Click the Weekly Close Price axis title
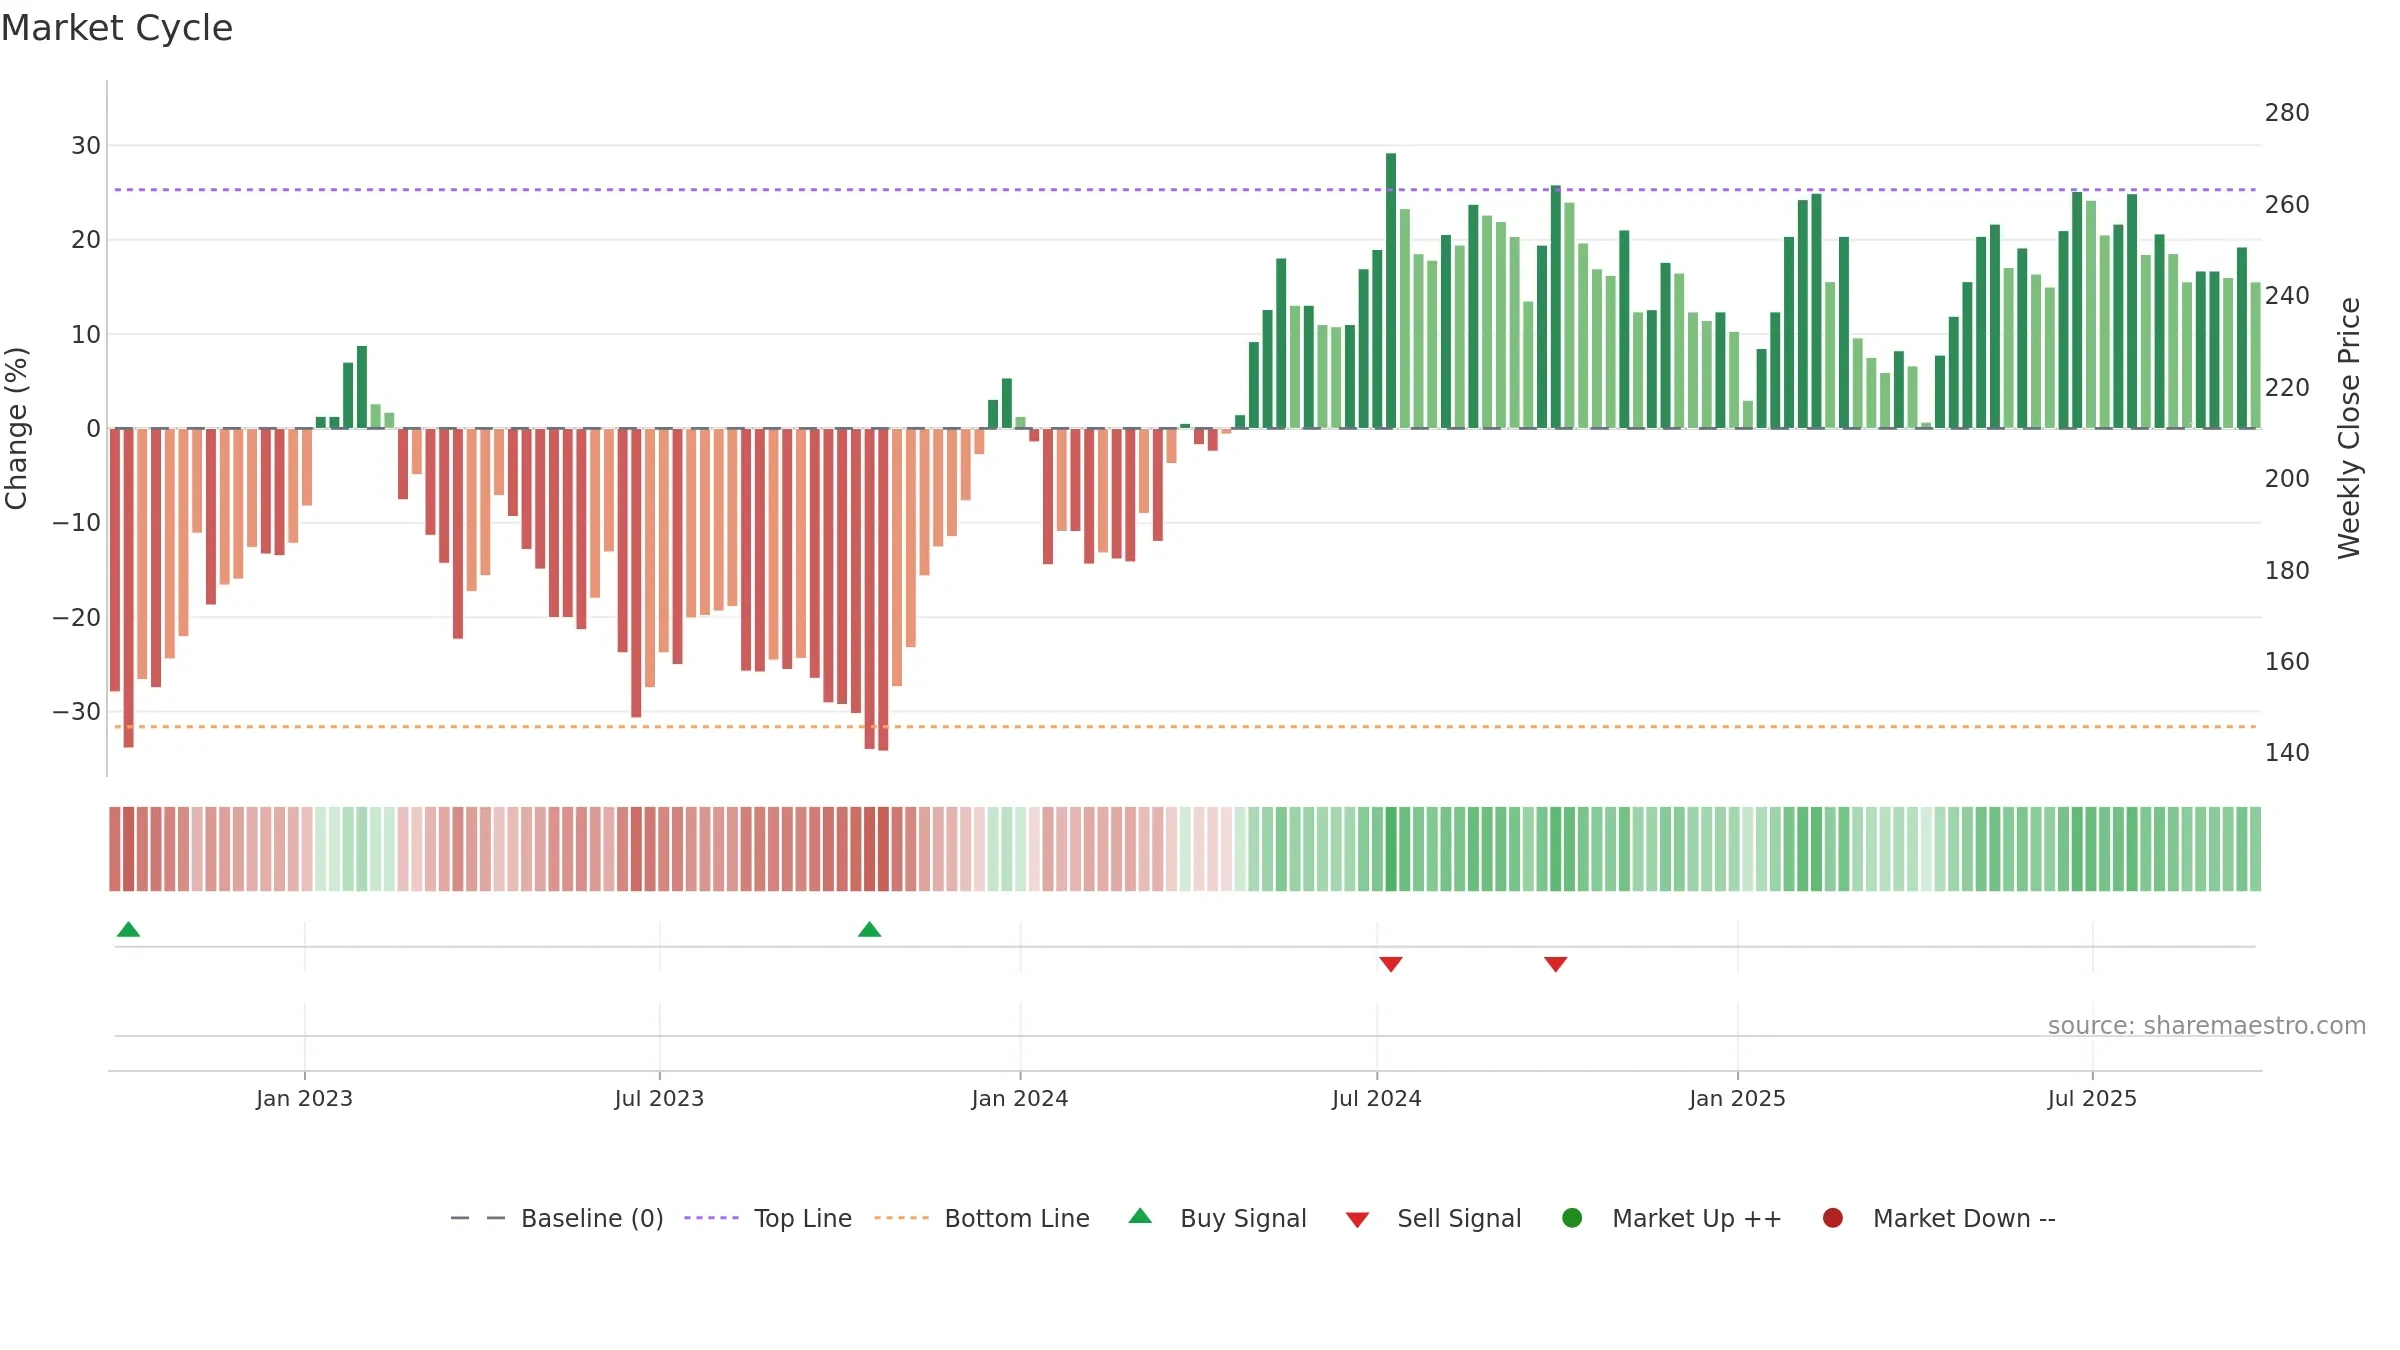This screenshot has height=1350, width=2400. tap(2349, 428)
